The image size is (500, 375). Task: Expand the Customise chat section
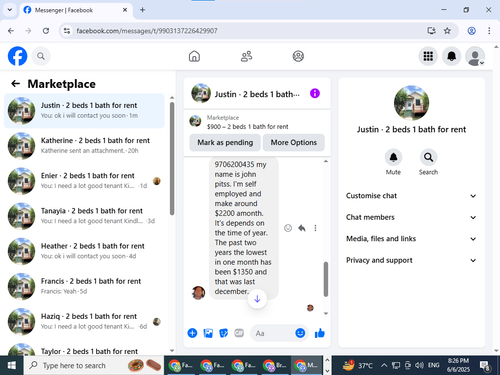pos(411,196)
